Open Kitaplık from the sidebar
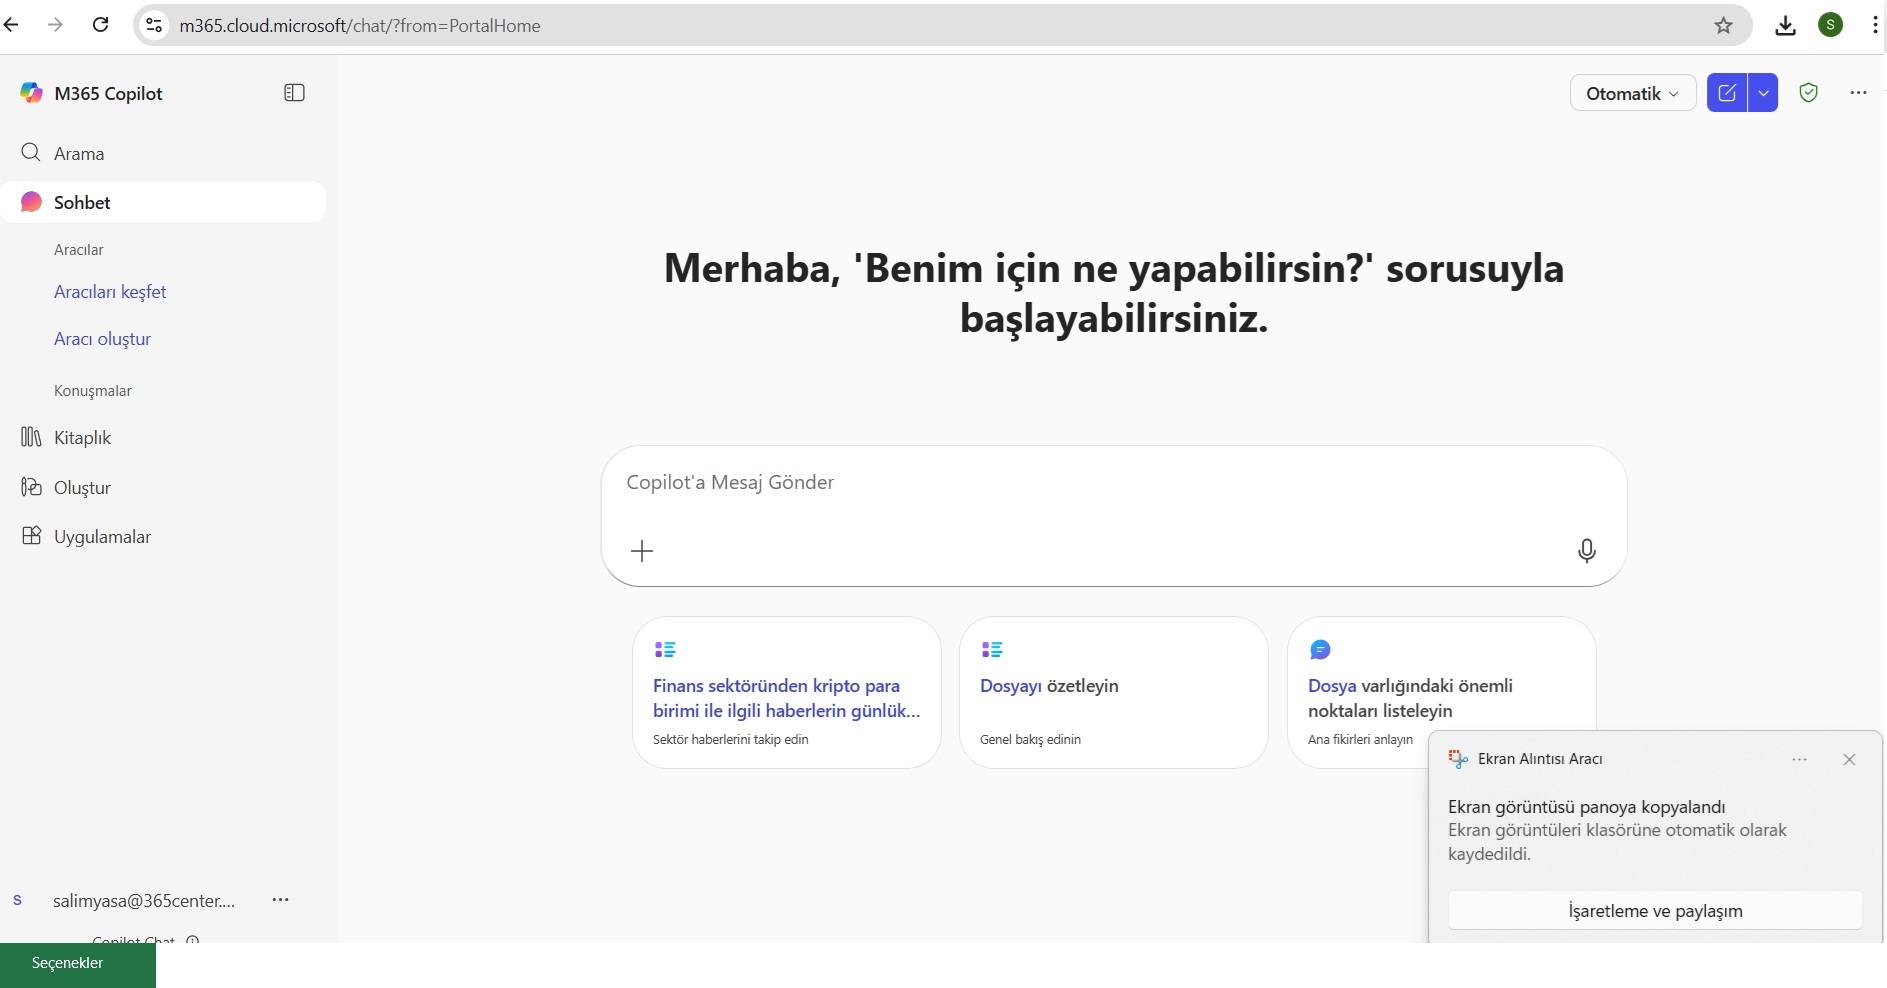This screenshot has width=1887, height=988. (163, 437)
